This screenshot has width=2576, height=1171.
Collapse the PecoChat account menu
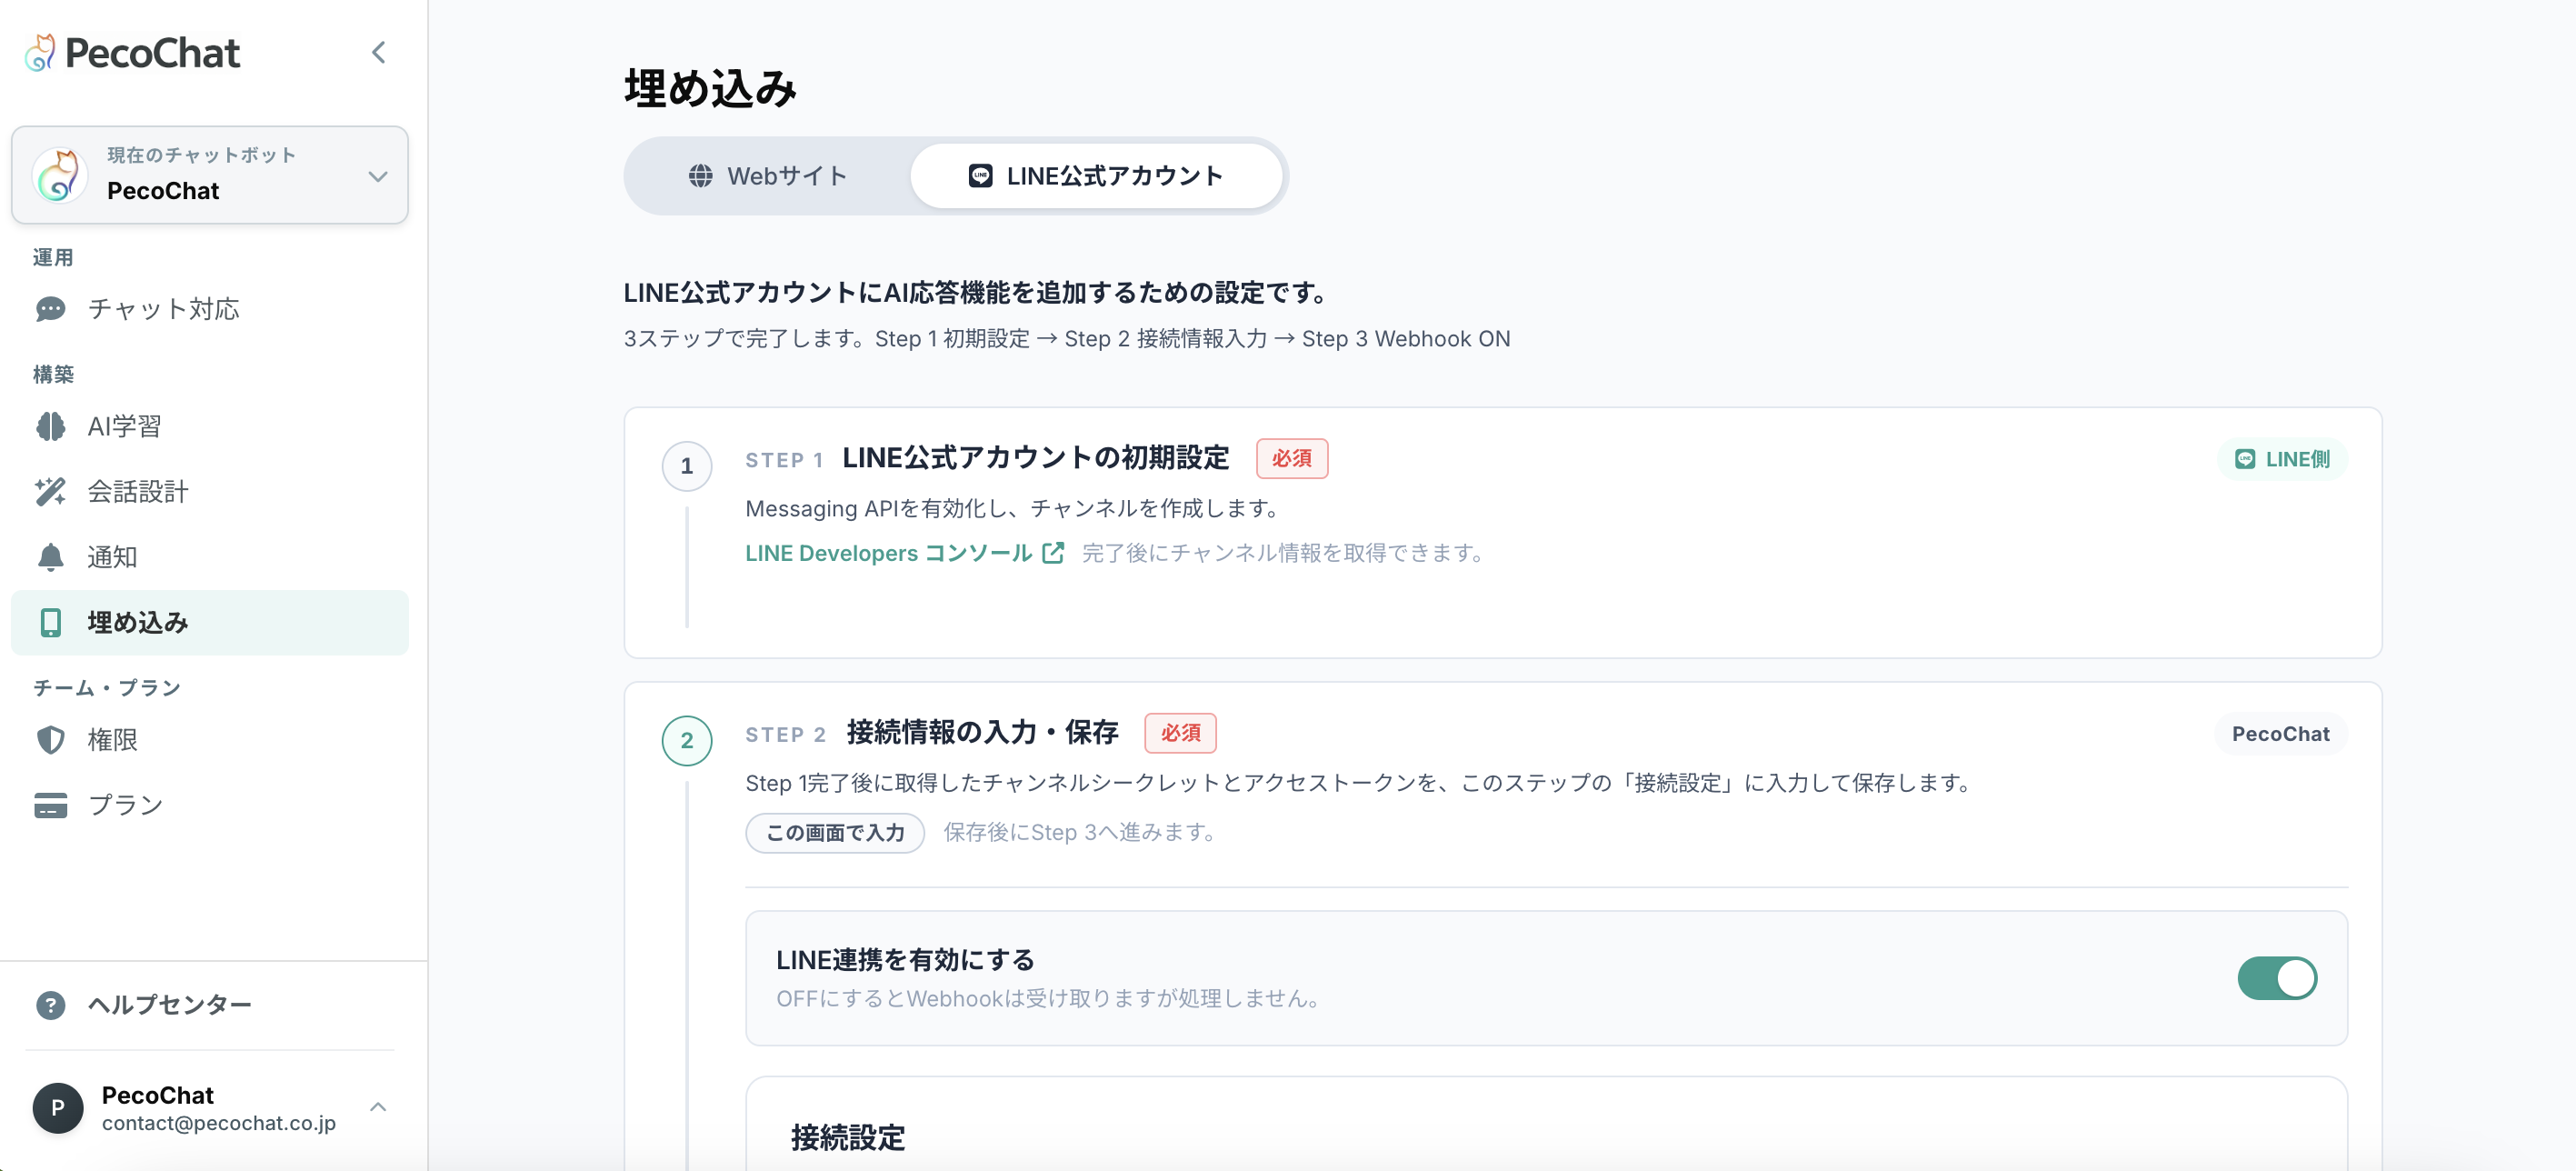tap(378, 1107)
